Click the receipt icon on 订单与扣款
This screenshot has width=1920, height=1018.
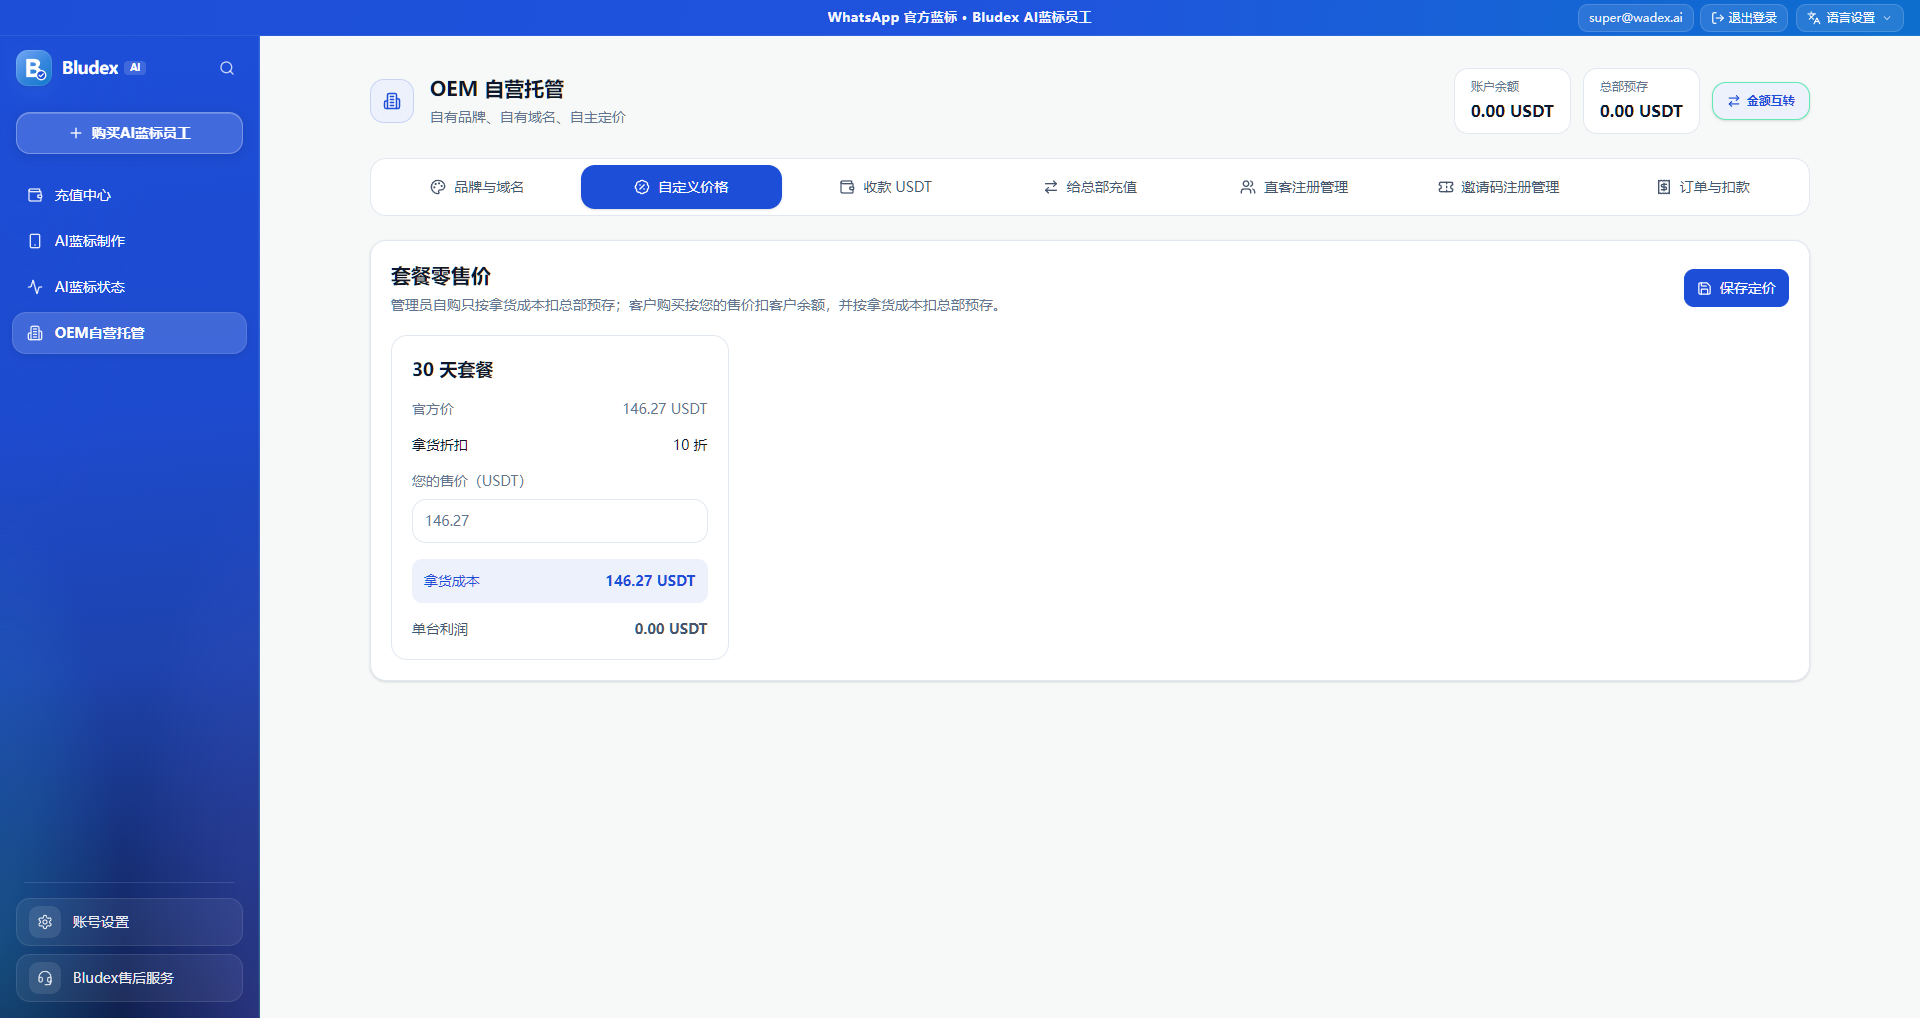click(1664, 187)
